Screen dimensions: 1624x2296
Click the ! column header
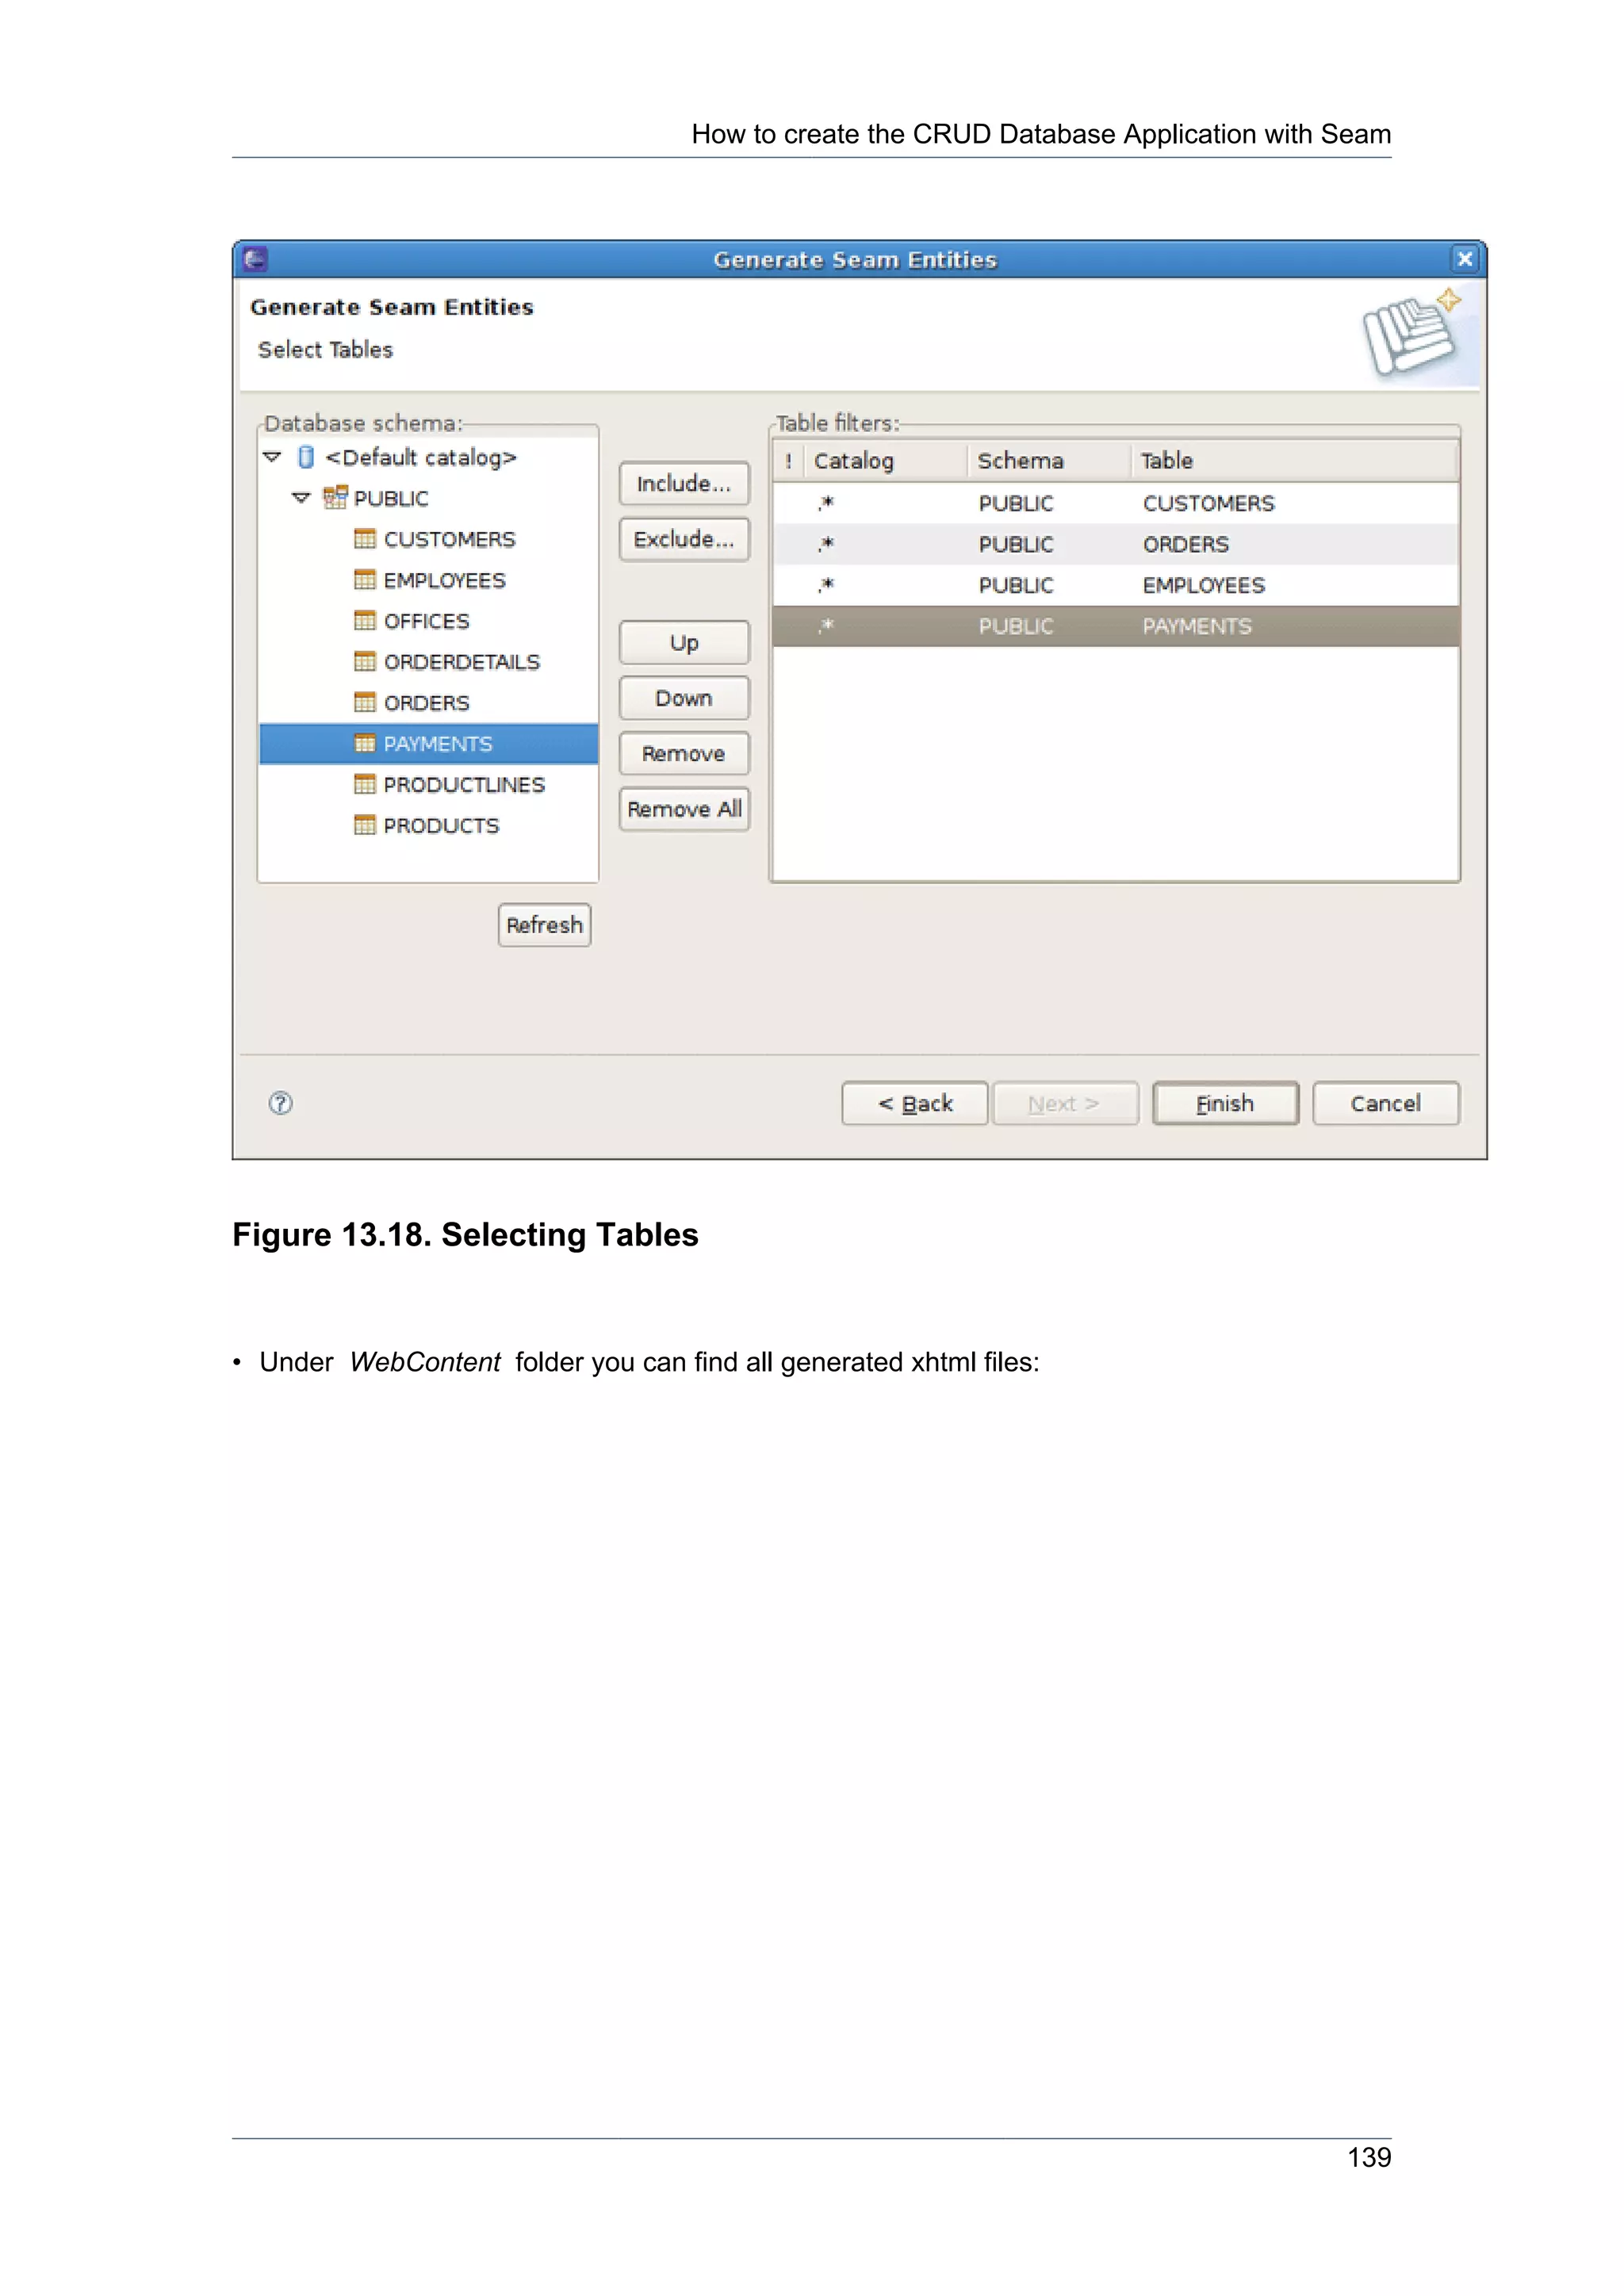(x=789, y=461)
